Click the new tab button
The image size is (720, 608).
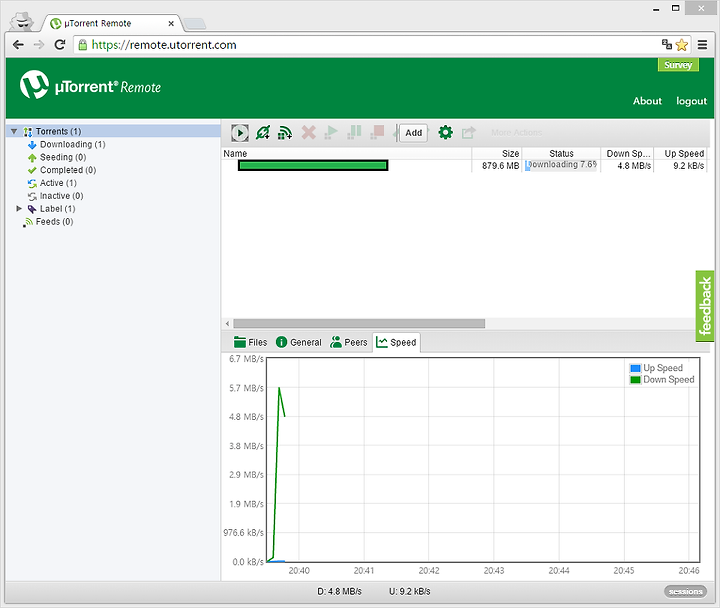[x=195, y=24]
